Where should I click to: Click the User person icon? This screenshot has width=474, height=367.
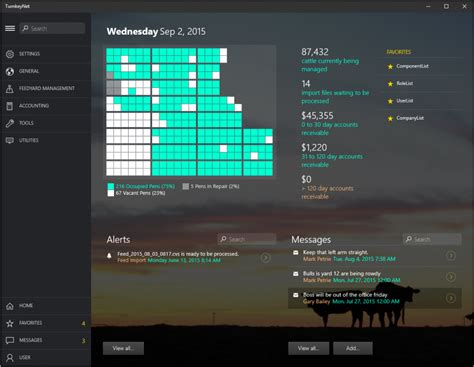point(10,358)
